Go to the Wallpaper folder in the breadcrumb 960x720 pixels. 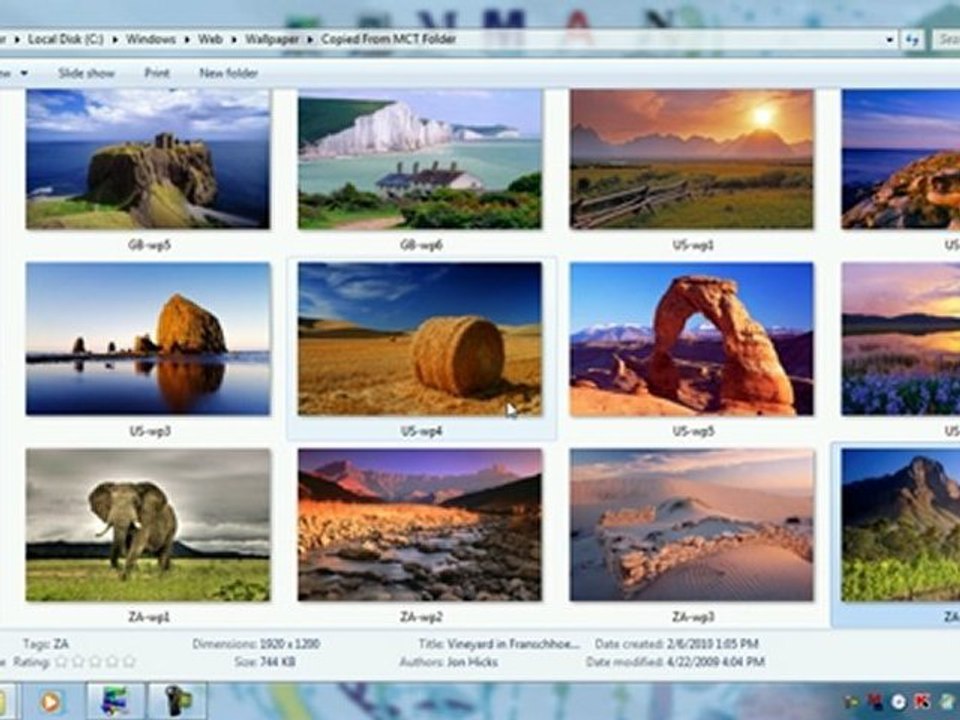point(272,40)
